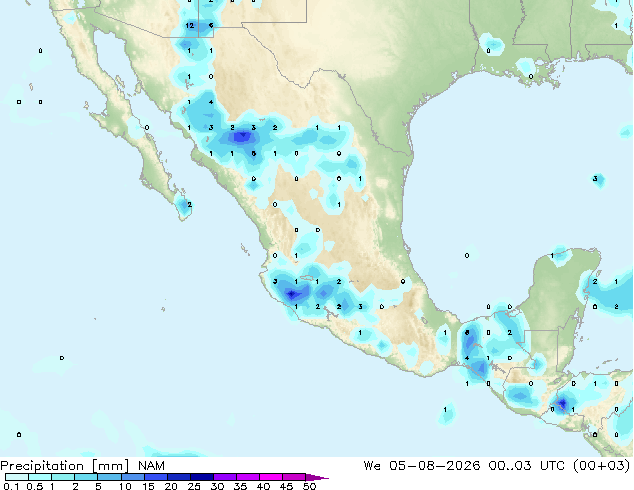Click the 5 to 10 mm legend swatch

click(109, 477)
